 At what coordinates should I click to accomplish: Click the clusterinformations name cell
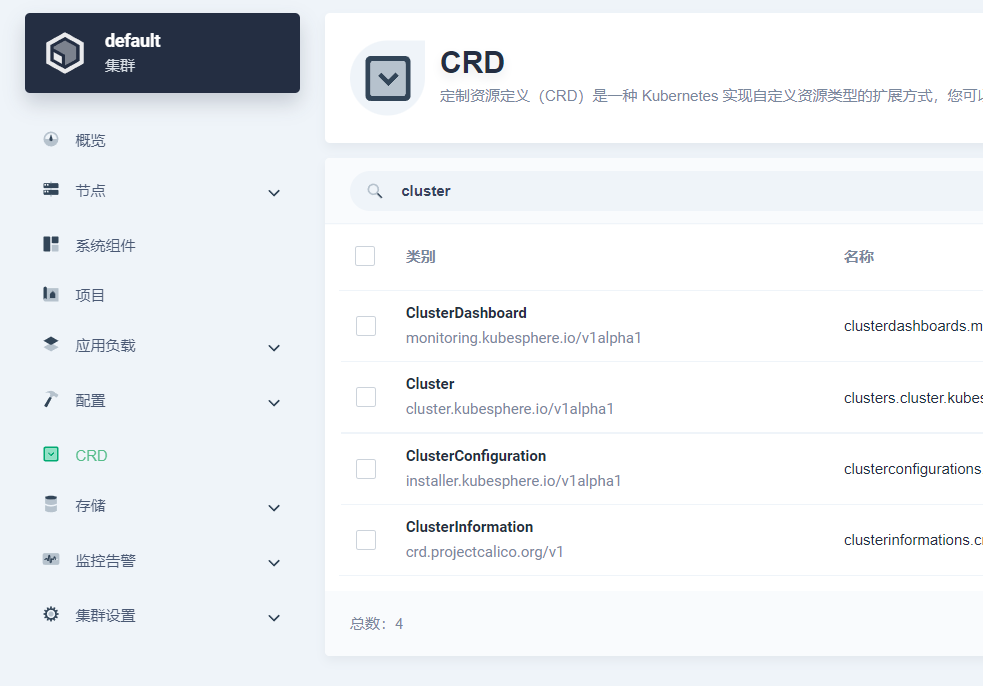913,540
